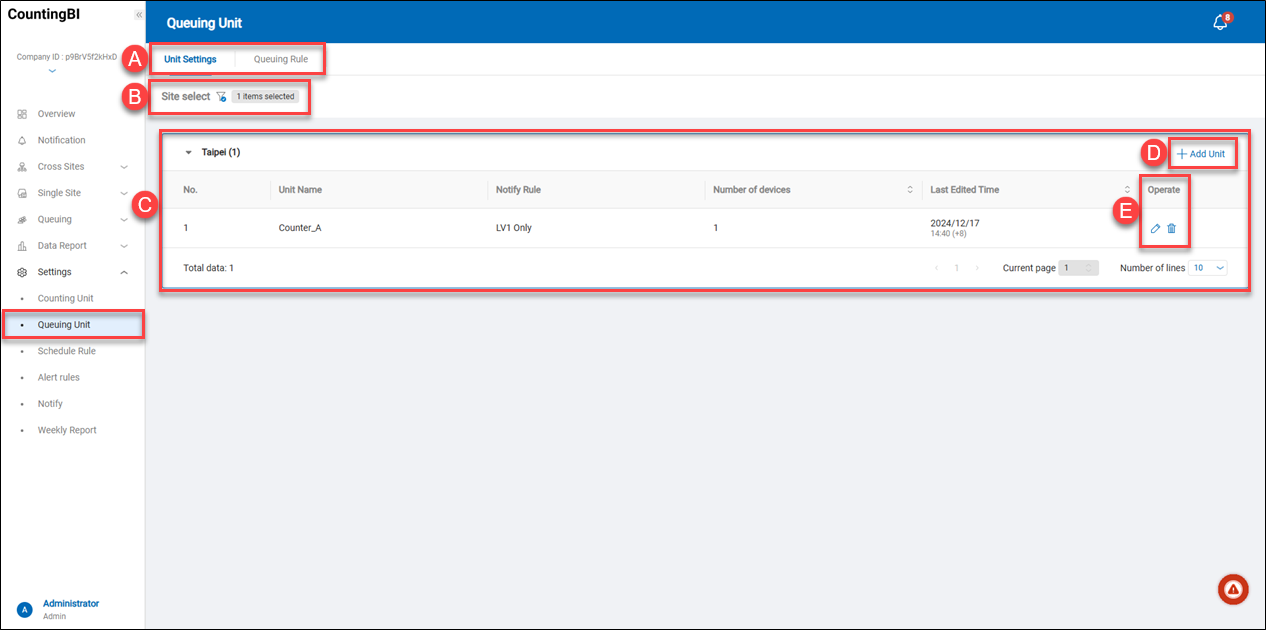Edit Counter_A with the pencil icon

[1155, 228]
